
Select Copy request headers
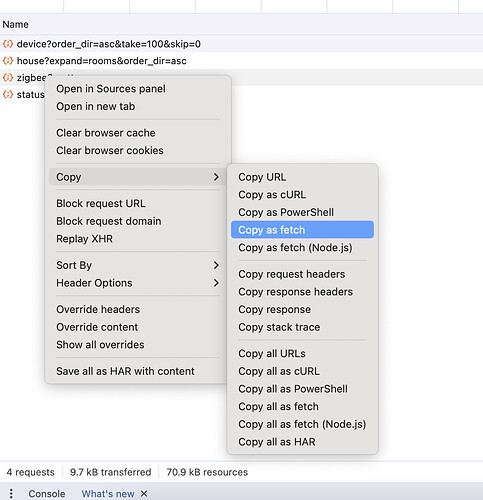pos(302,274)
